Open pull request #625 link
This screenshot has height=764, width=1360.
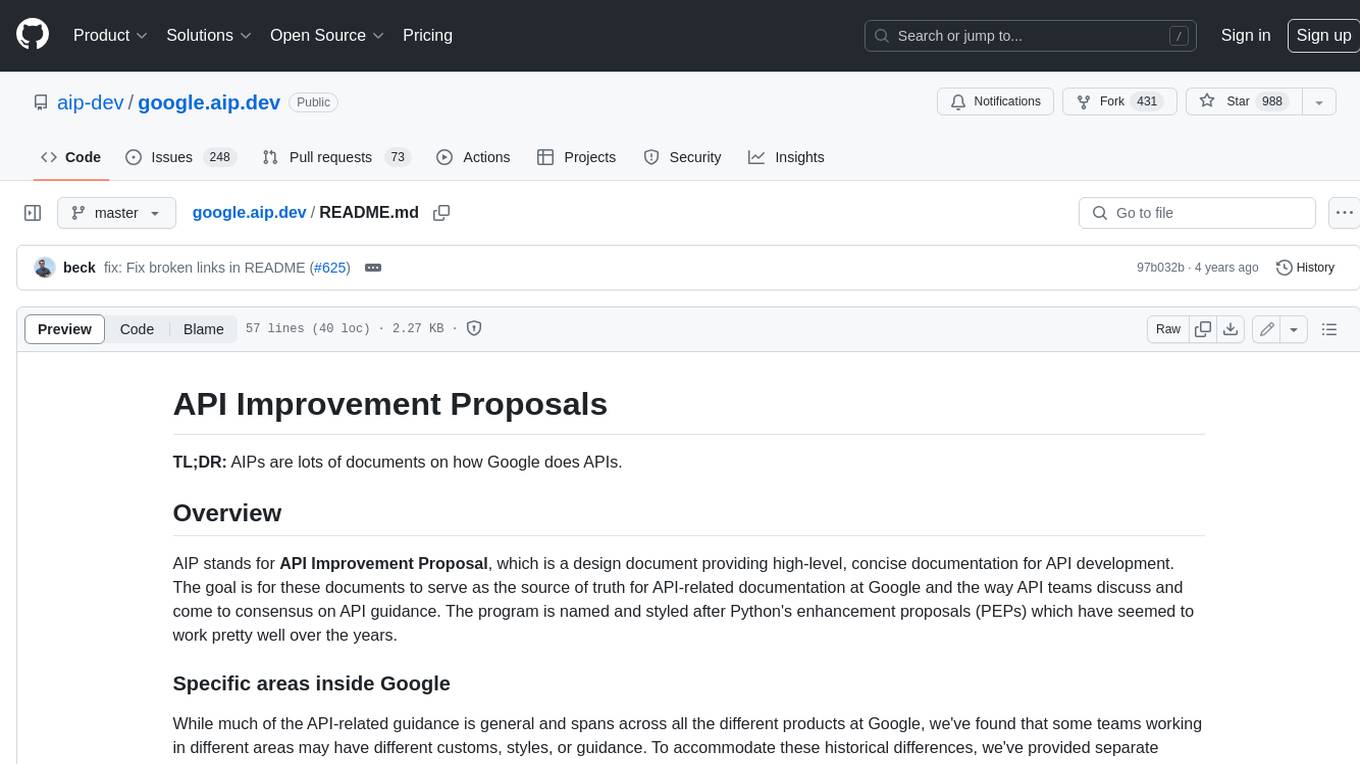pos(329,268)
